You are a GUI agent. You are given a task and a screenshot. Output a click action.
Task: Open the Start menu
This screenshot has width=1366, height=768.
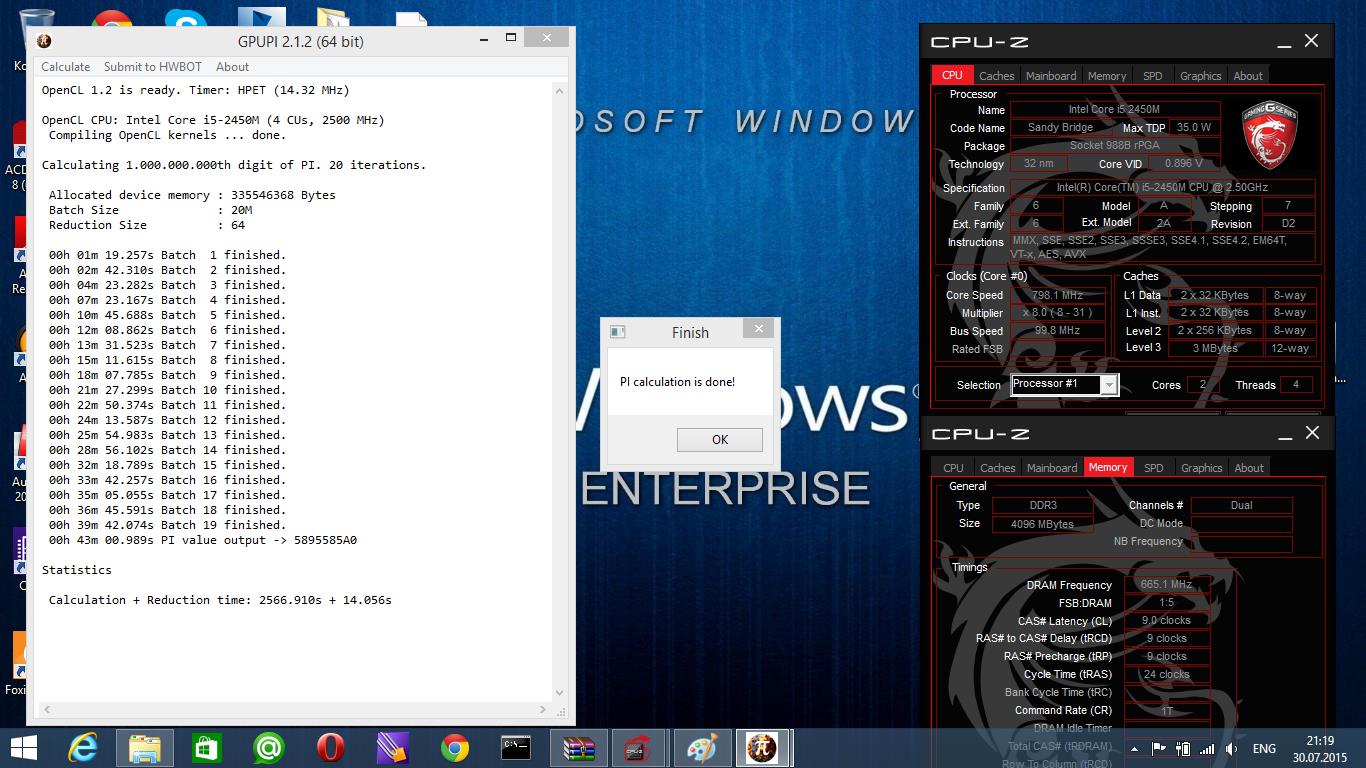[x=23, y=748]
